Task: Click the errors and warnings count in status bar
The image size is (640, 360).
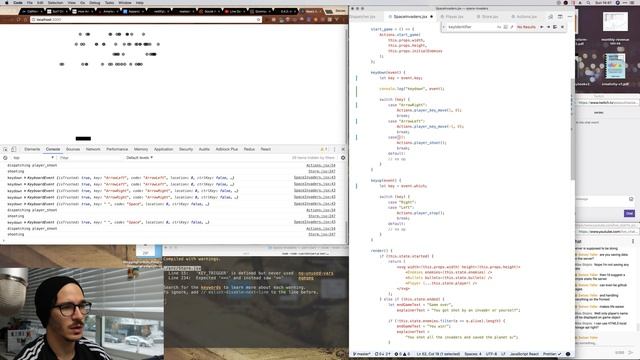Action: tap(402, 354)
